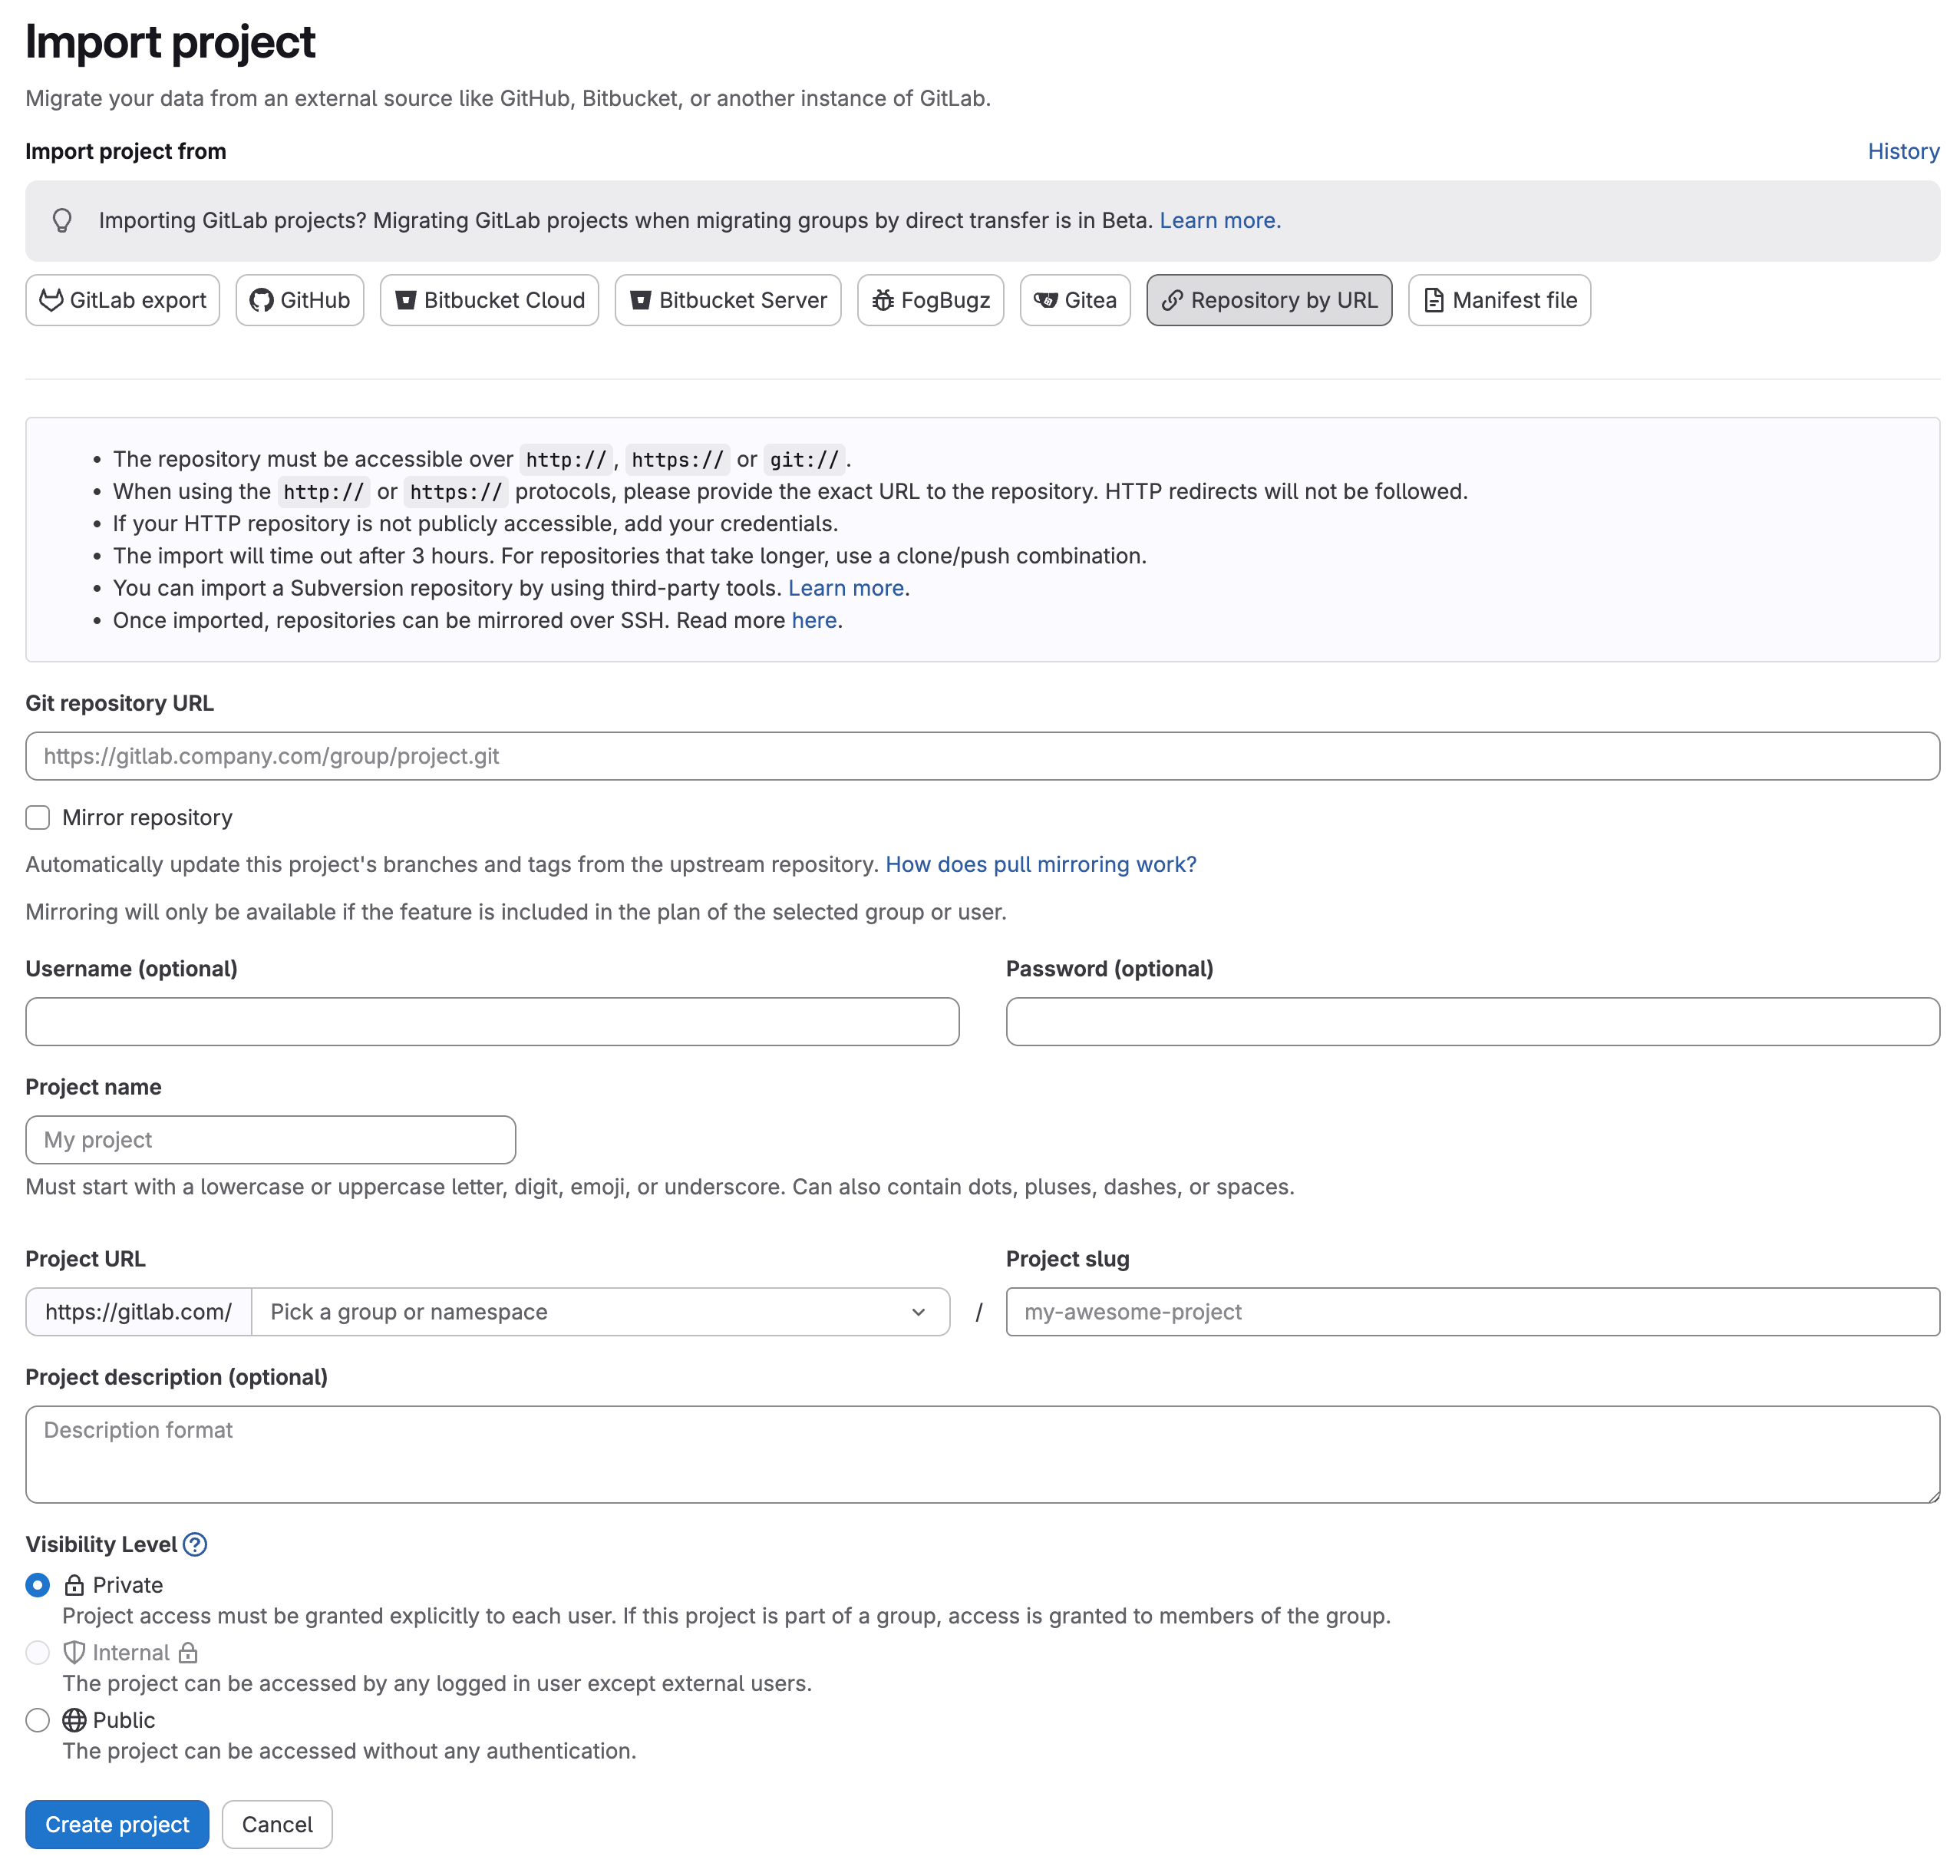Click the Gitea import icon

1045,300
